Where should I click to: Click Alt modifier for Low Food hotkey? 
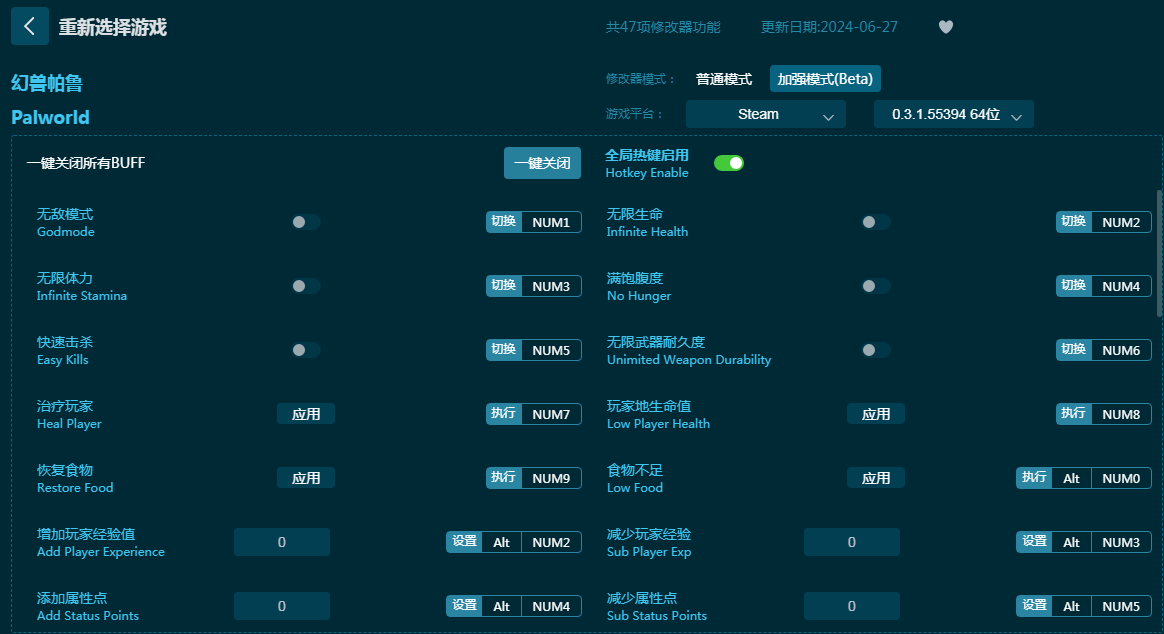(x=1071, y=478)
